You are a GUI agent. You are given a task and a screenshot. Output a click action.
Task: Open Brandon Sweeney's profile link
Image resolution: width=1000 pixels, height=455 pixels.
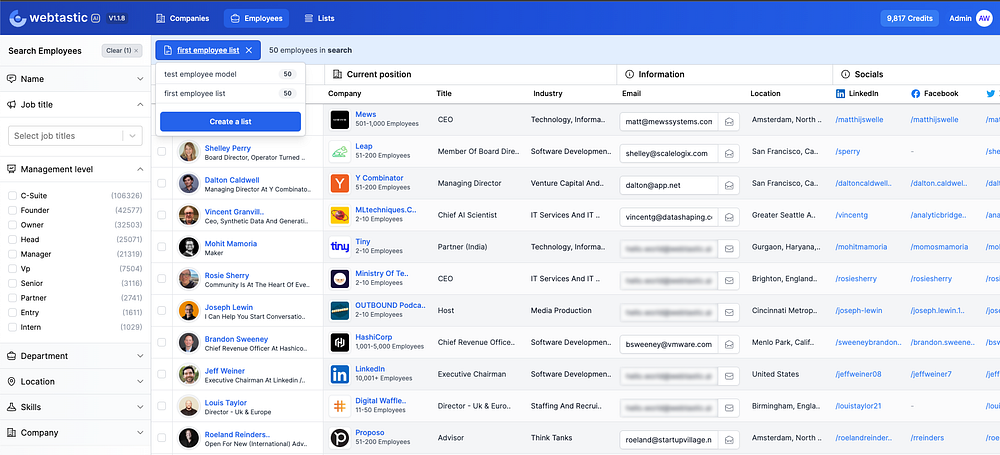(x=236, y=339)
